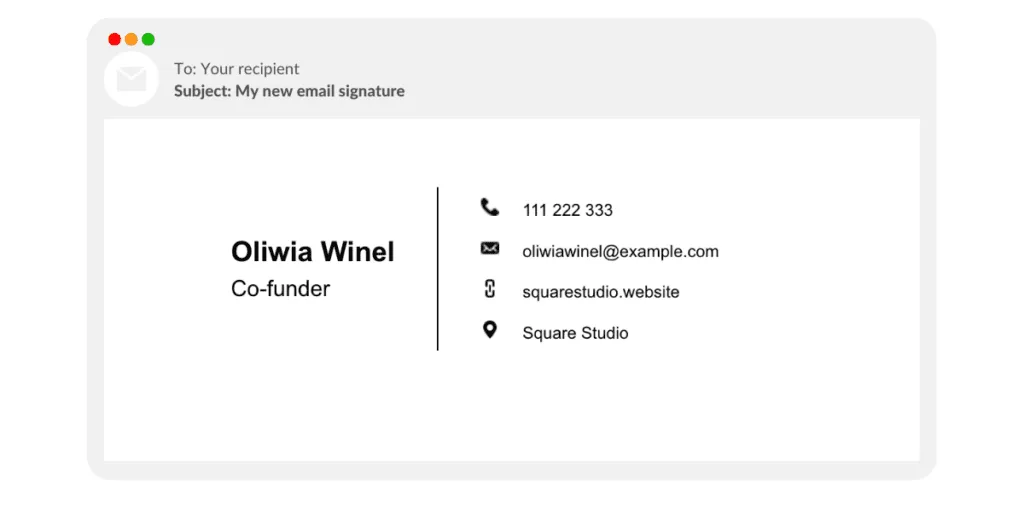Screen dimensions: 1024x512
Task: Click the red close window dot
Action: [x=115, y=39]
